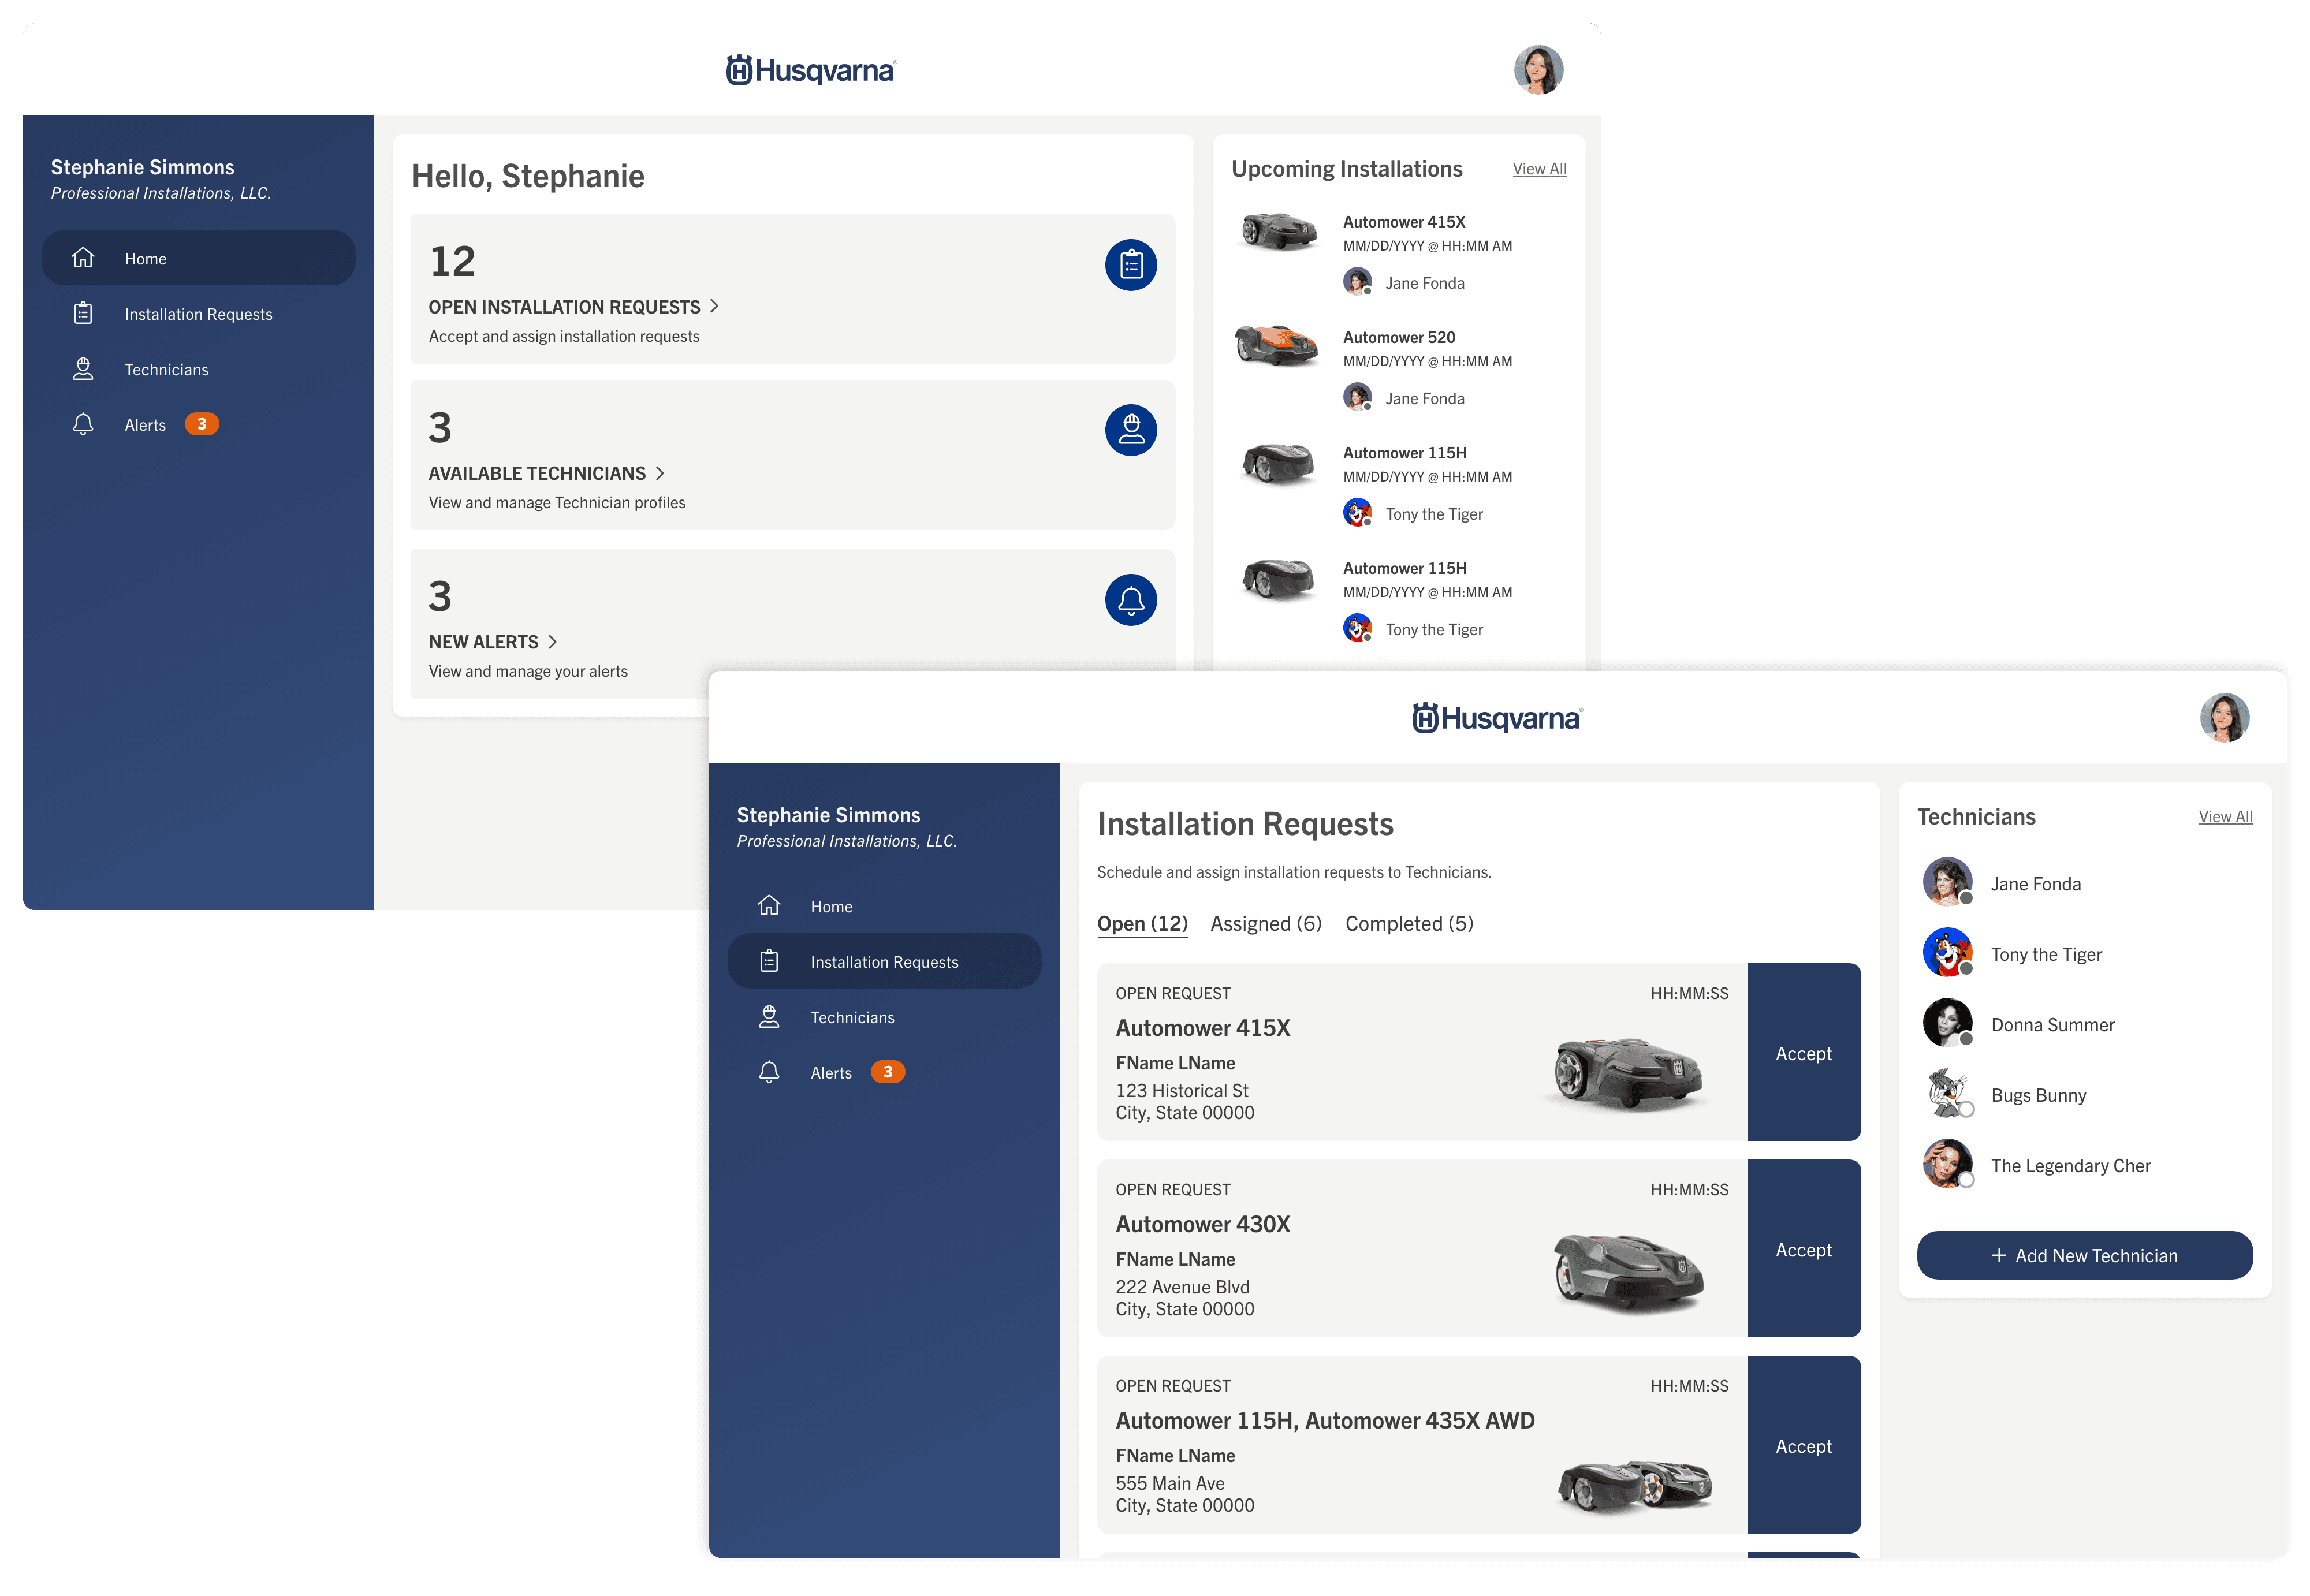Click "555 Main Ave" address text
Screen dimensions: 2310x1596
pos(1170,1483)
